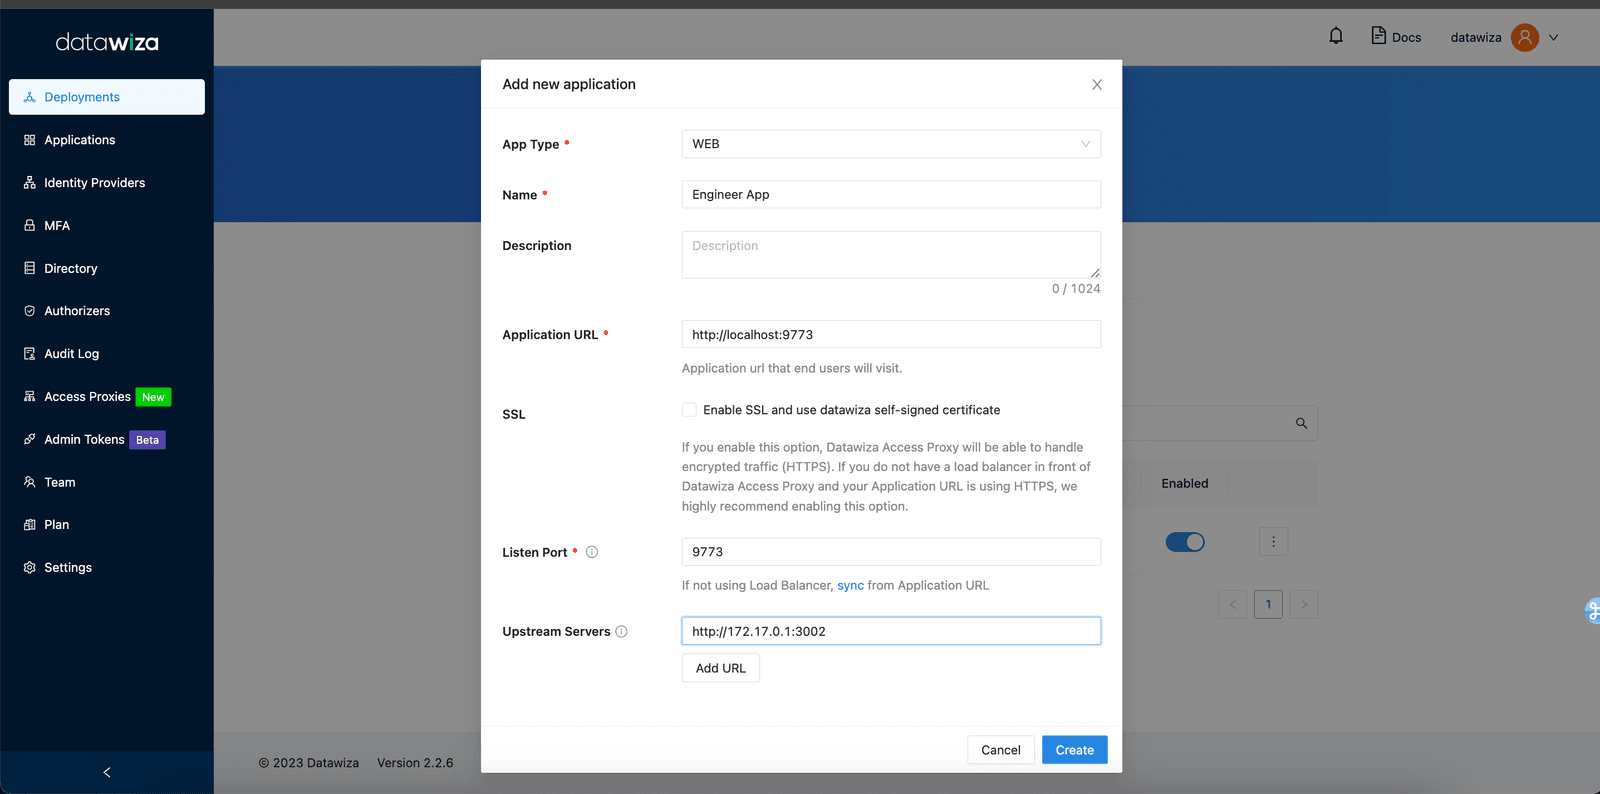
Task: Toggle the Enabled switch in background table
Action: click(x=1185, y=542)
